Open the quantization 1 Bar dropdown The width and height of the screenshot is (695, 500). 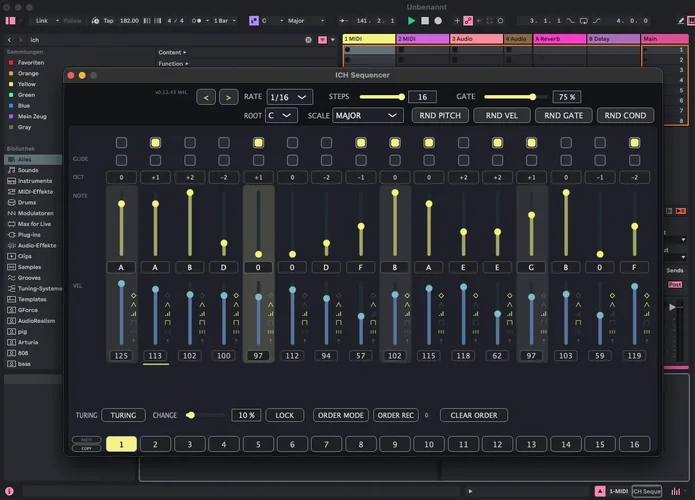point(225,21)
